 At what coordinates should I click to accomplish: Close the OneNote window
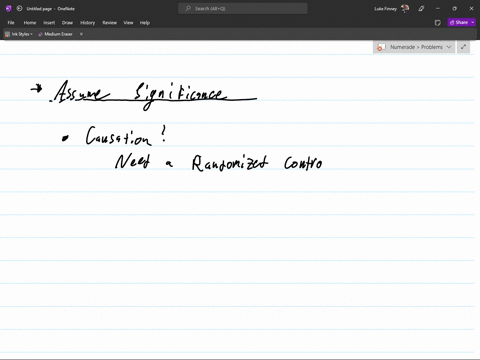pos(471,9)
